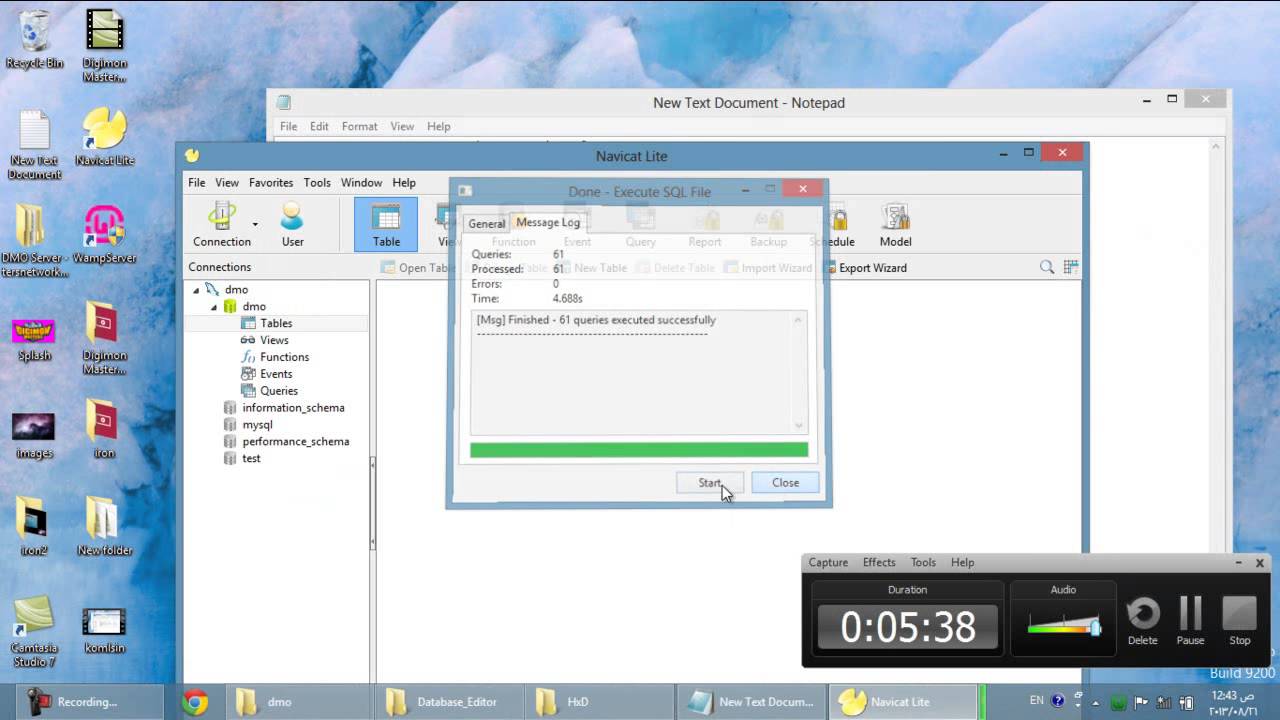This screenshot has height=720, width=1280.
Task: Open the Favorites menu
Action: (271, 183)
